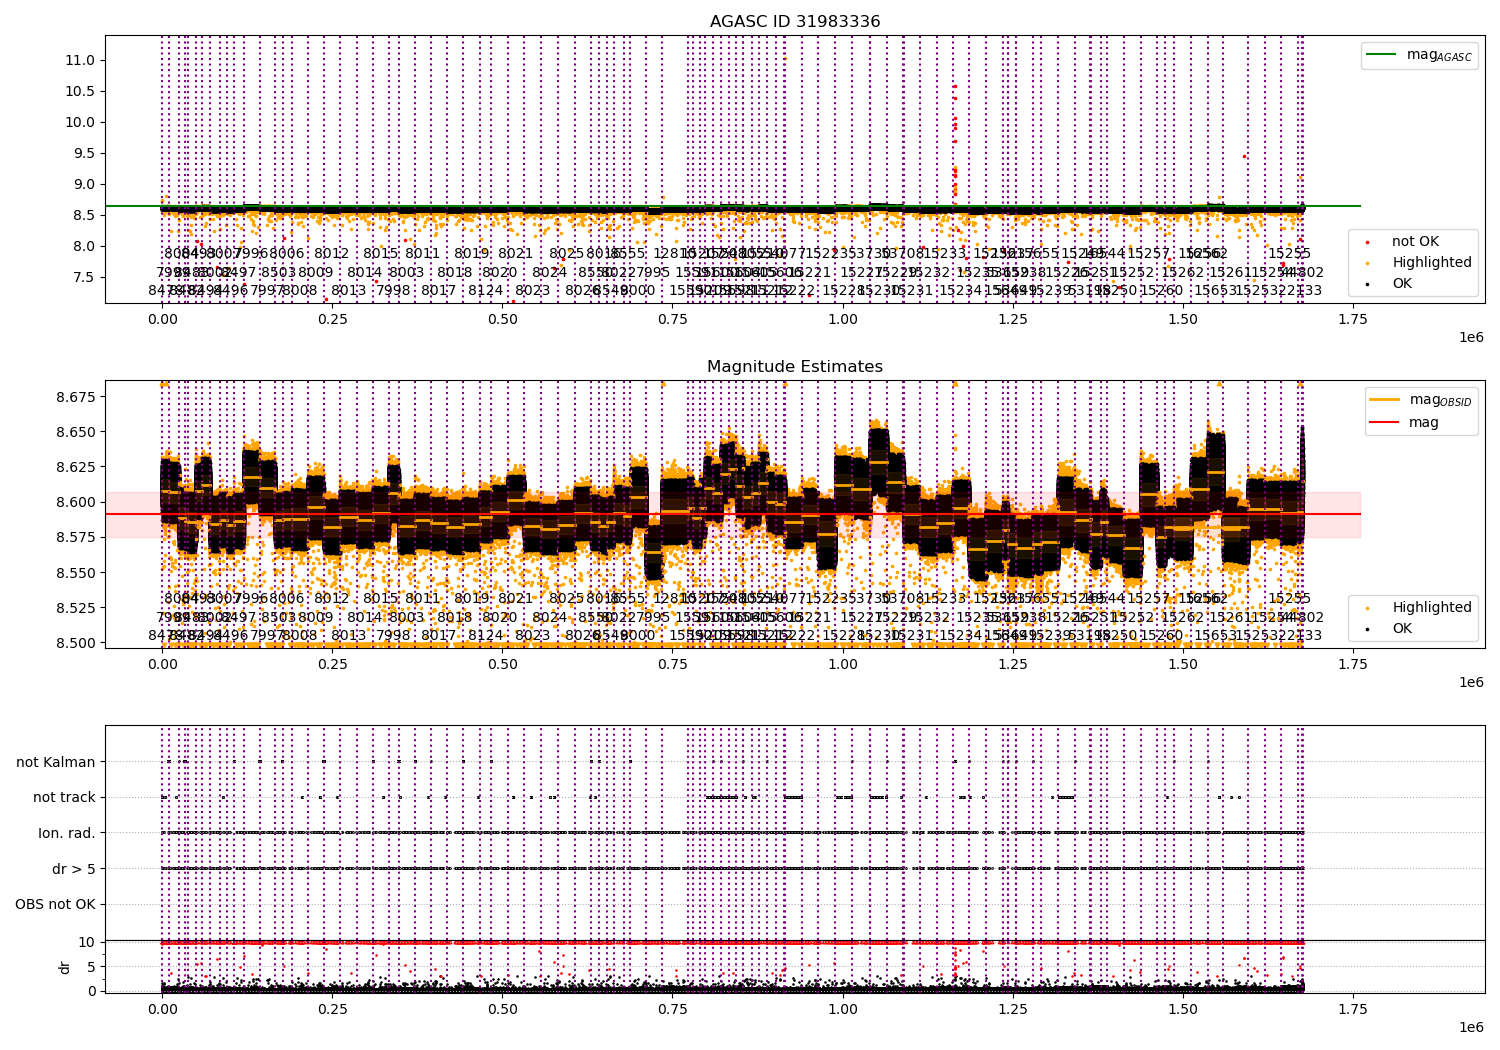
Task: Click obsid label 8012 in the top plot
Action: pos(332,254)
